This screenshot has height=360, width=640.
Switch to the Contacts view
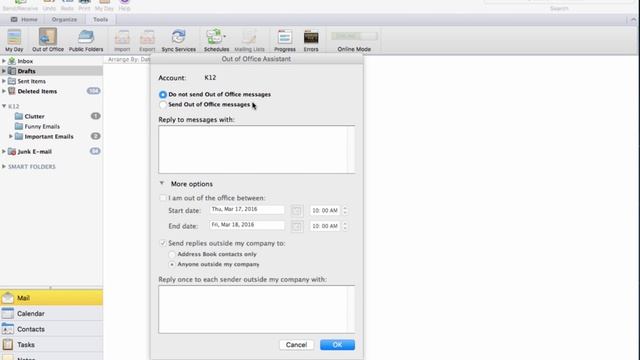coord(51,329)
